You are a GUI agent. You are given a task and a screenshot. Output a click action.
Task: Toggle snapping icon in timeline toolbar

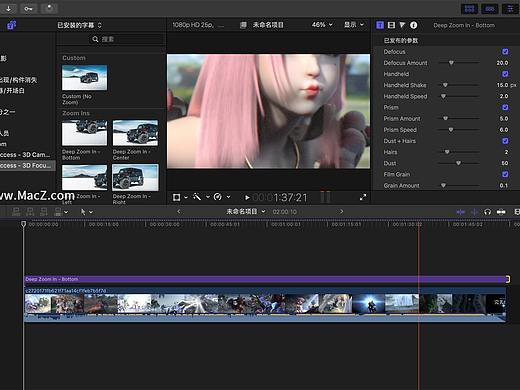(501, 212)
